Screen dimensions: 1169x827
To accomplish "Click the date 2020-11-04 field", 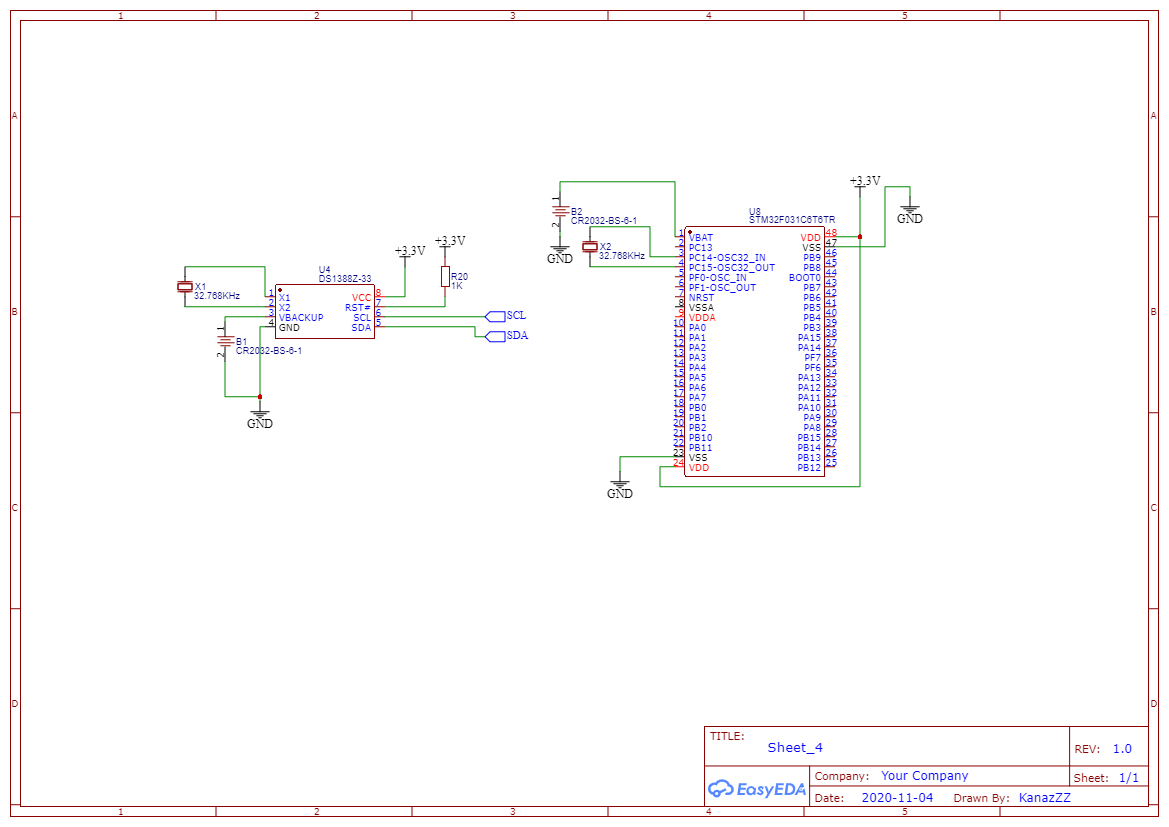I will tap(896, 798).
